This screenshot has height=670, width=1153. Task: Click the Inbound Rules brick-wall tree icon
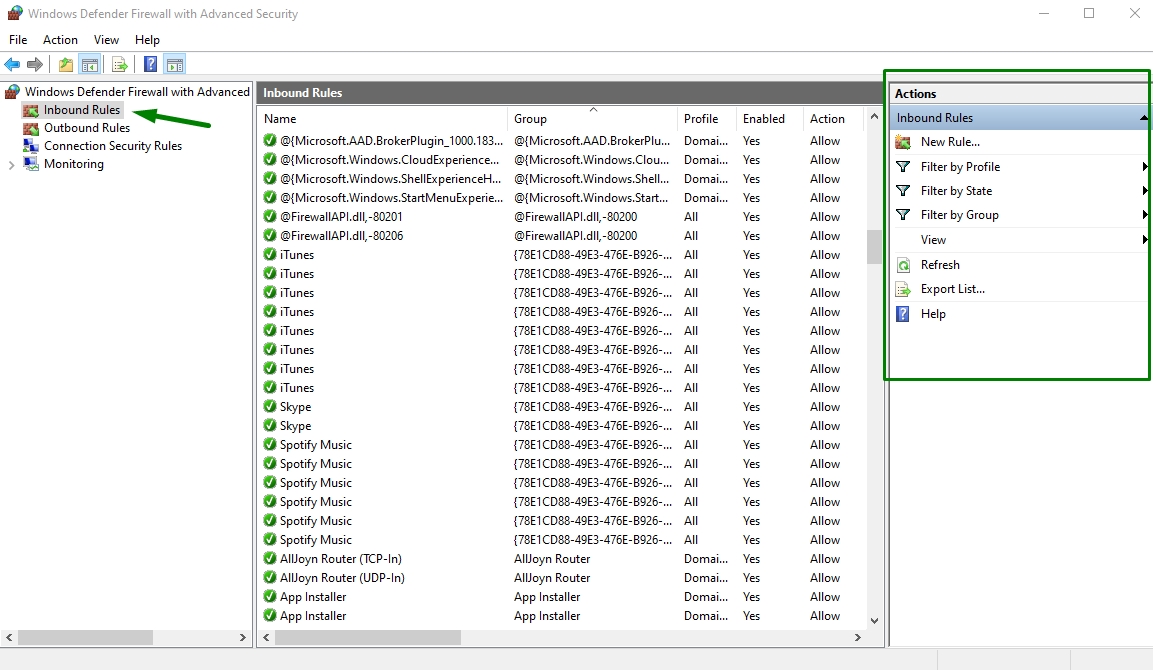point(31,110)
